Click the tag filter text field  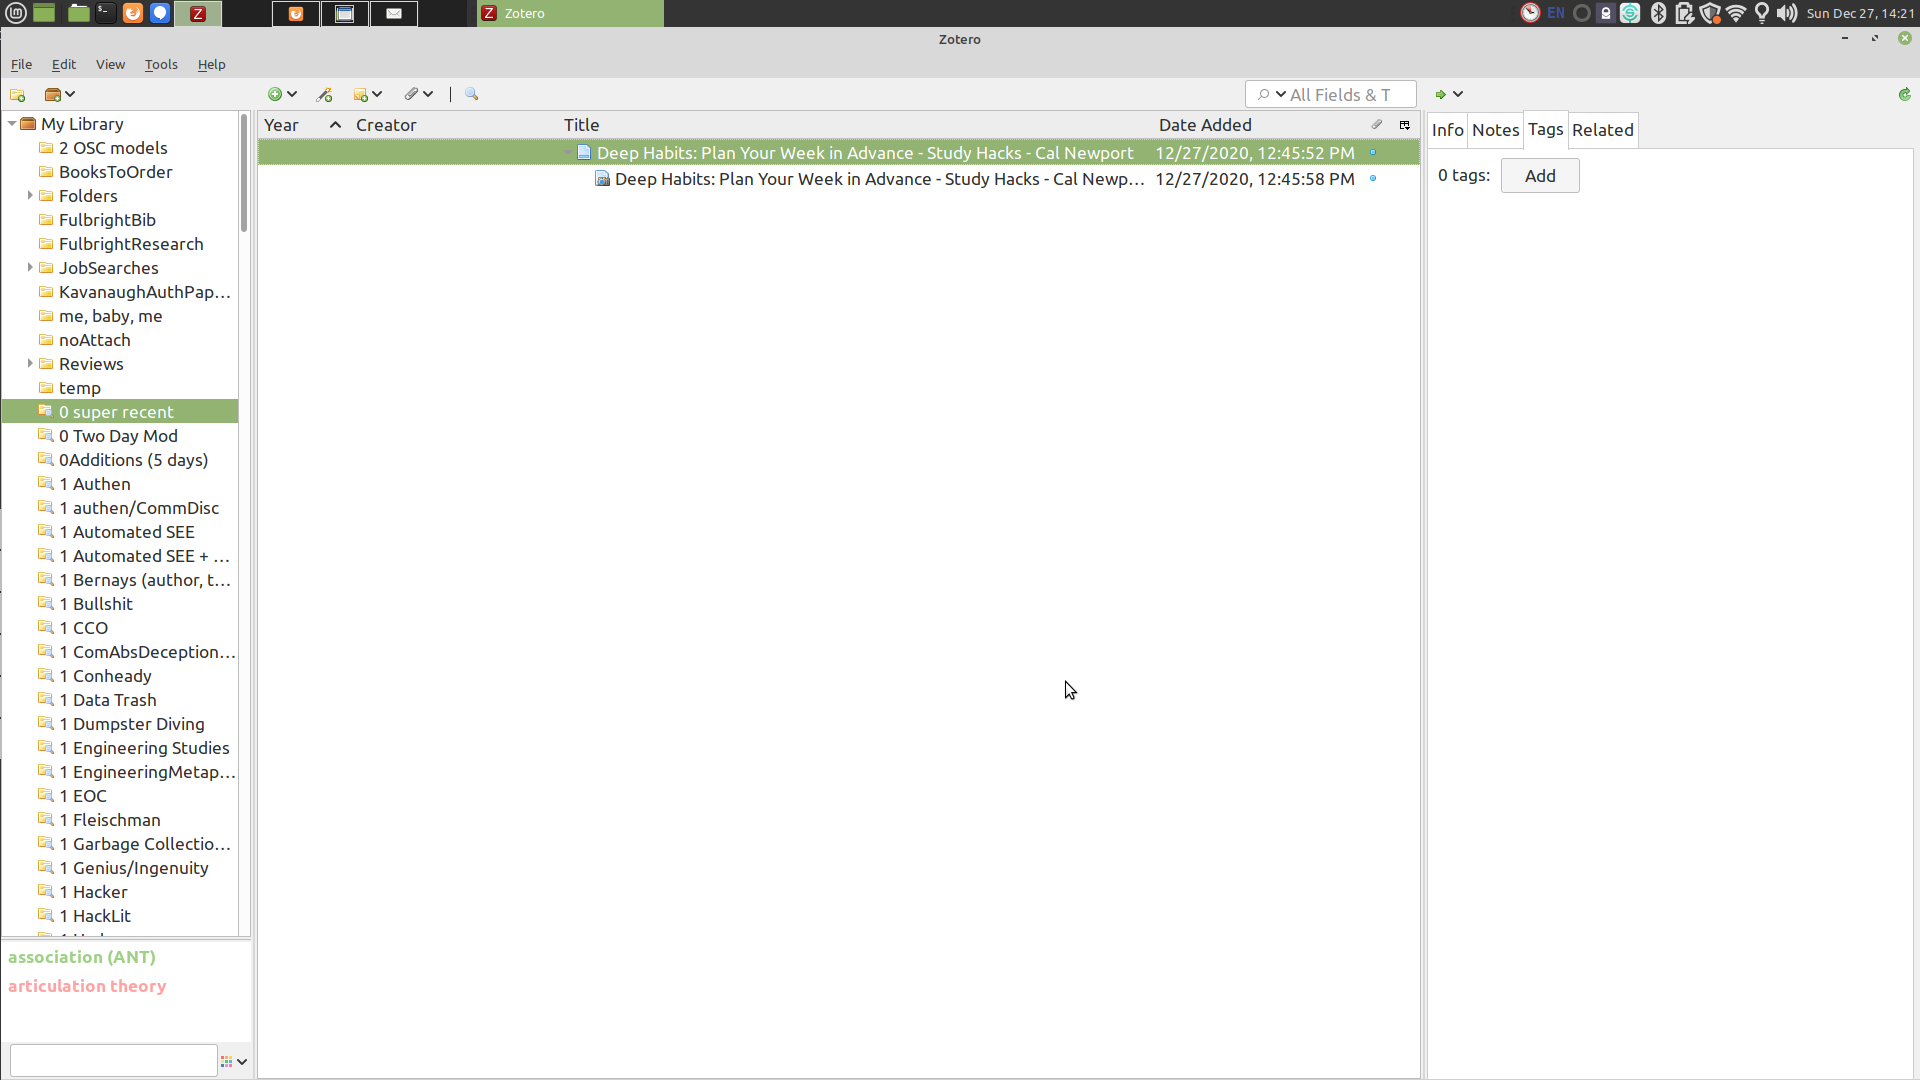tap(113, 1061)
